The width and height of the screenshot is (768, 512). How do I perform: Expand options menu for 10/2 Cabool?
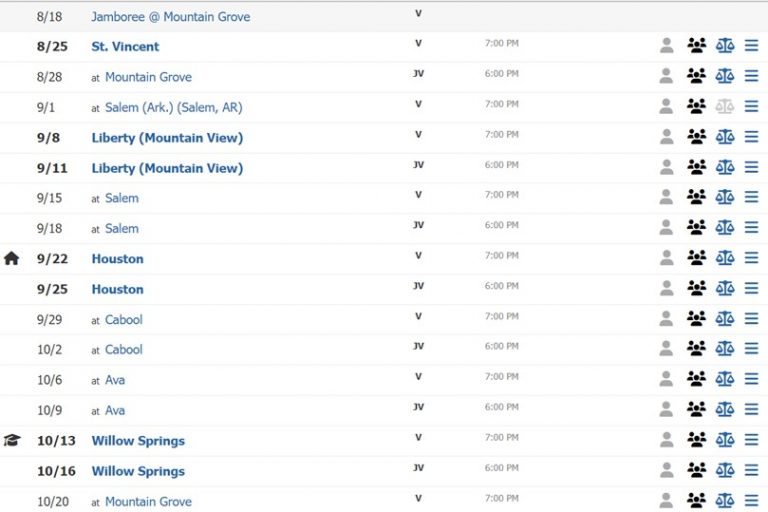tap(751, 349)
